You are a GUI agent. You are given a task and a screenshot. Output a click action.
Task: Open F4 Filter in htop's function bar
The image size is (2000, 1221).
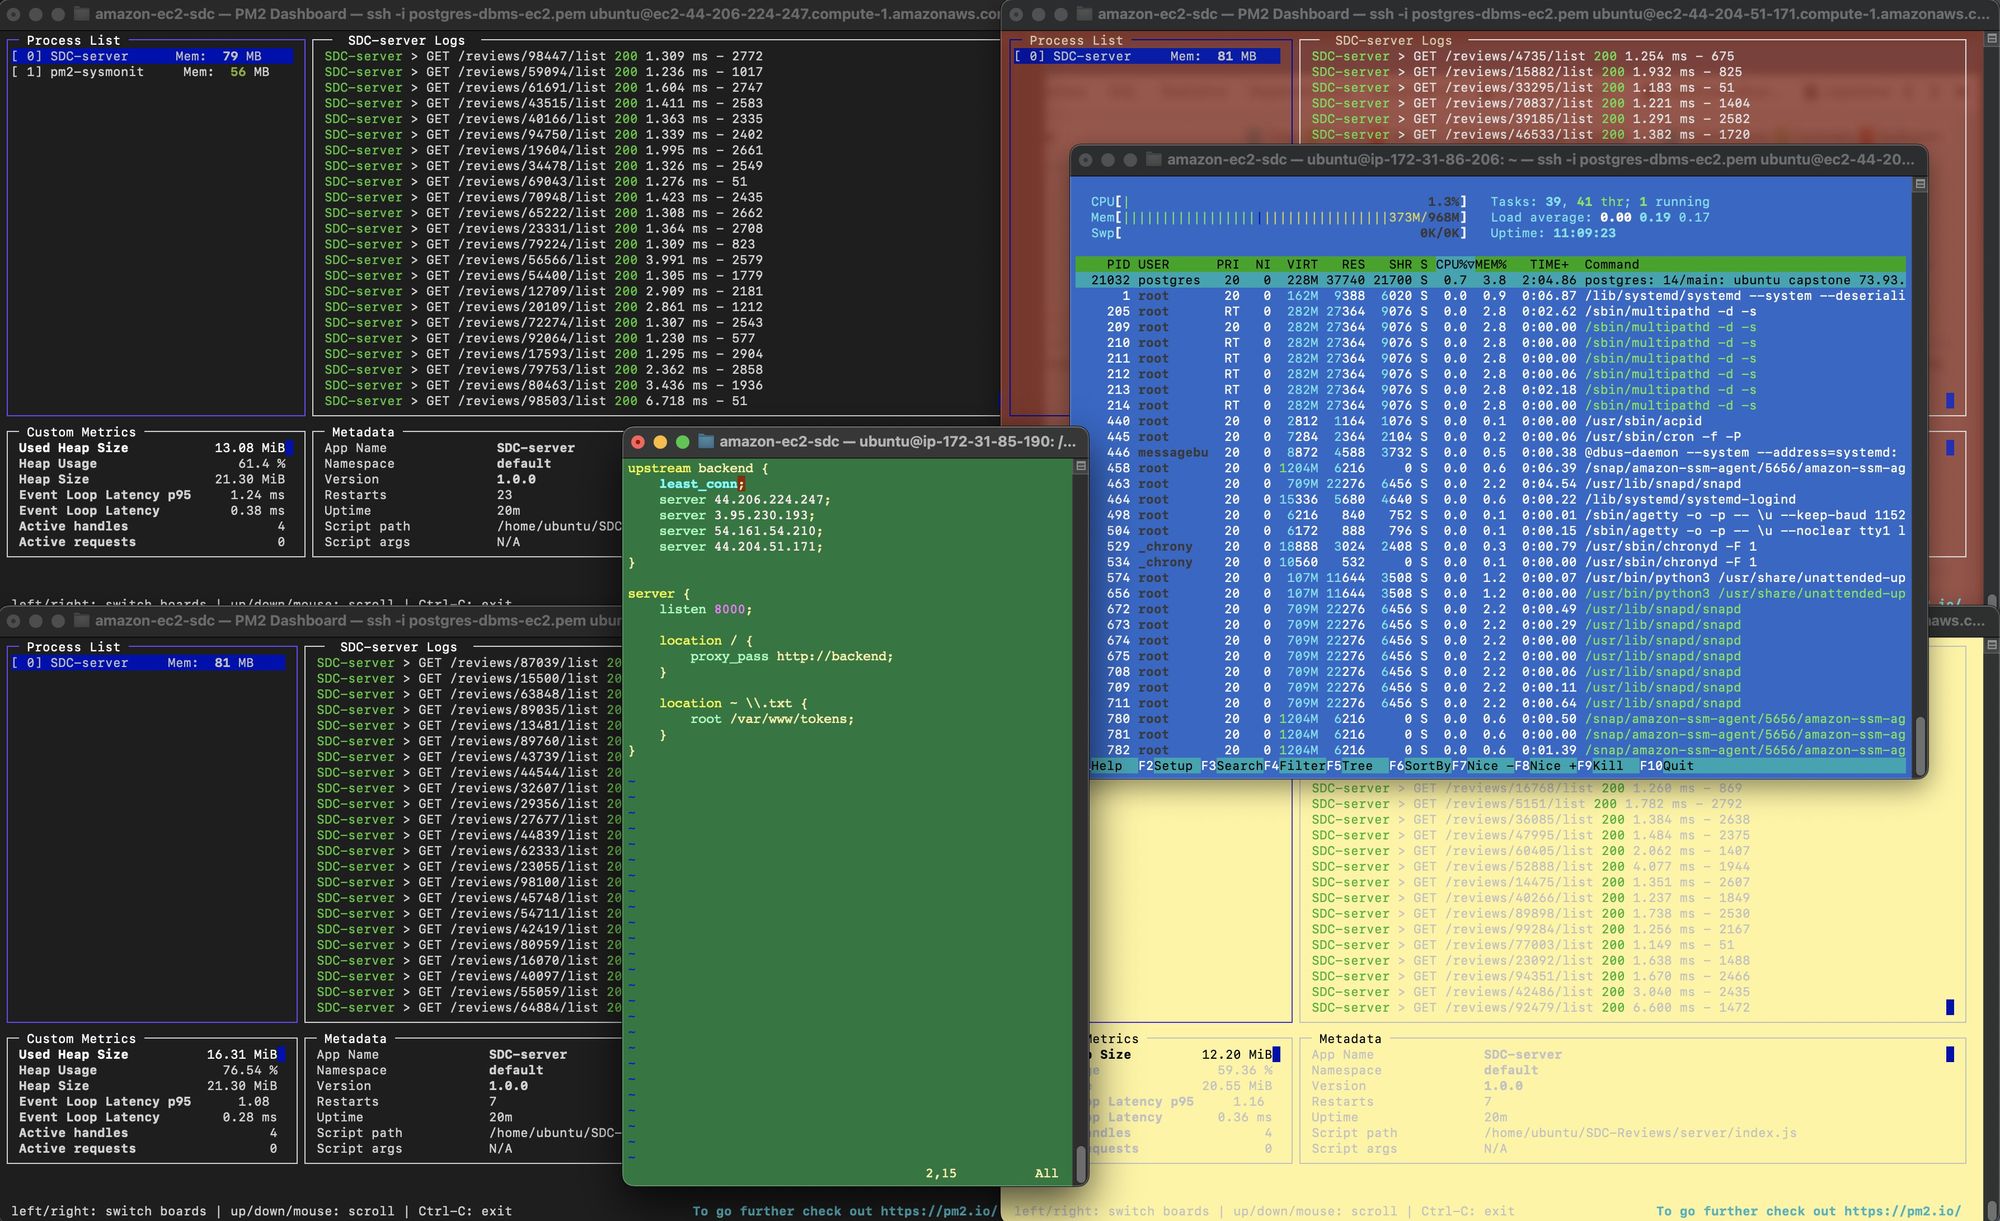(1294, 766)
